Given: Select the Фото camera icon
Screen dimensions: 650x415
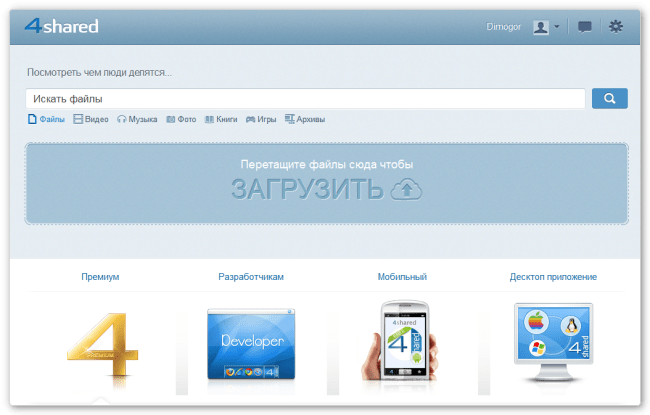Looking at the screenshot, I should click(170, 119).
